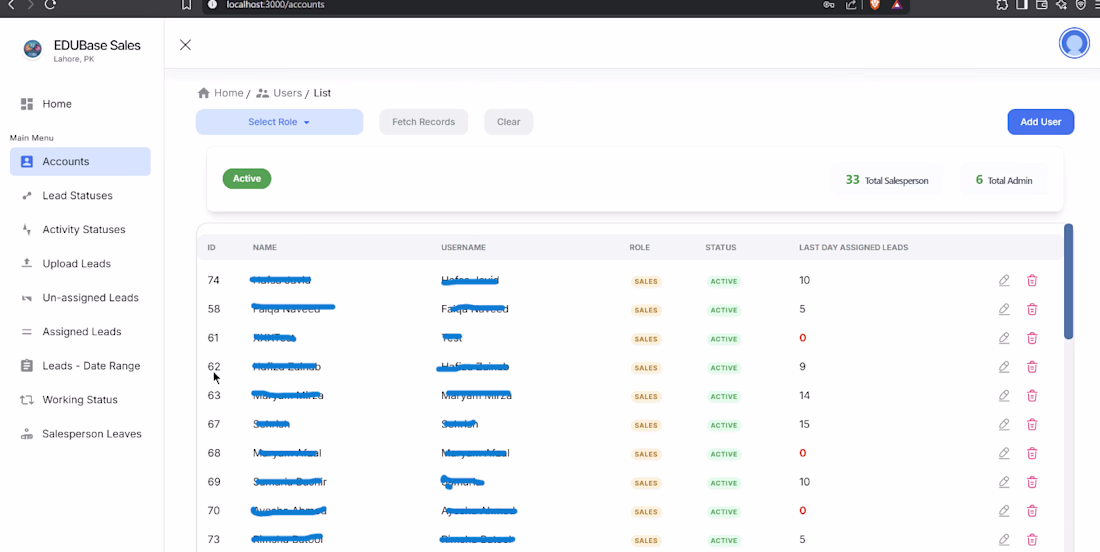Open the user profile avatar menu
The image size is (1100, 552).
click(1073, 43)
